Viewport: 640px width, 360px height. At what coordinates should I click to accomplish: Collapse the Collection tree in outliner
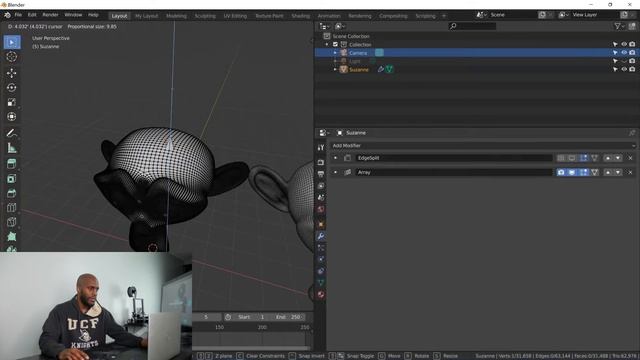327,44
